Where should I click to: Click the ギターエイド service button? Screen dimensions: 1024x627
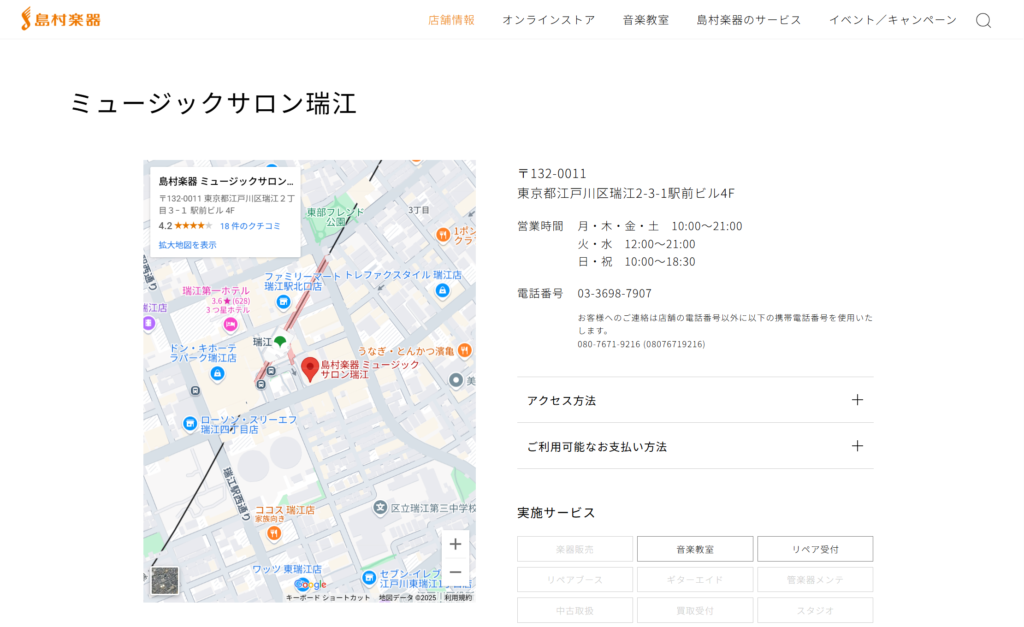pyautogui.click(x=695, y=580)
